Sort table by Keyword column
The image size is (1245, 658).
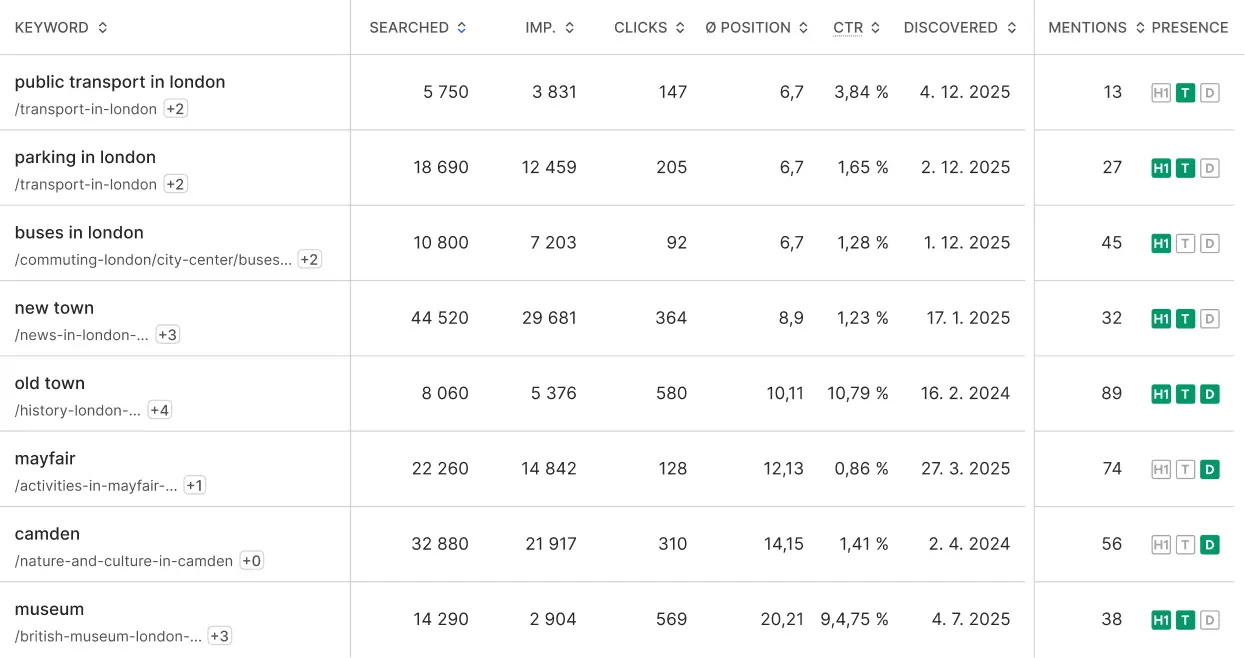(61, 28)
